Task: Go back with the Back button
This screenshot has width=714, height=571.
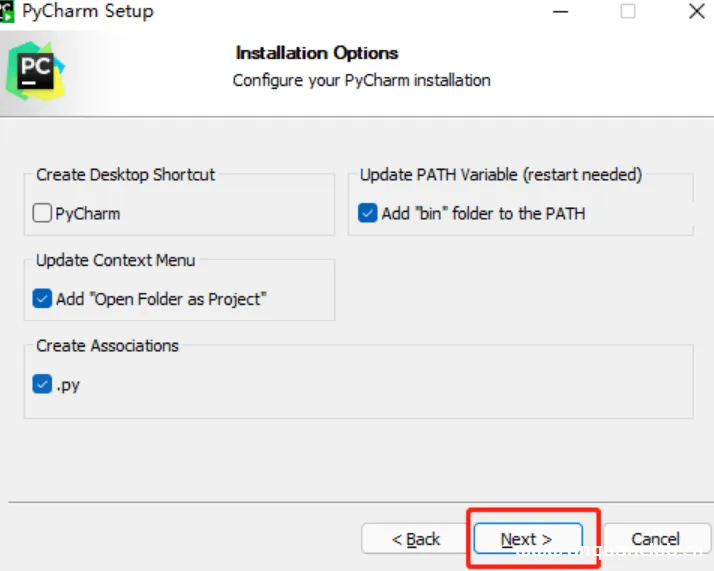Action: point(415,540)
